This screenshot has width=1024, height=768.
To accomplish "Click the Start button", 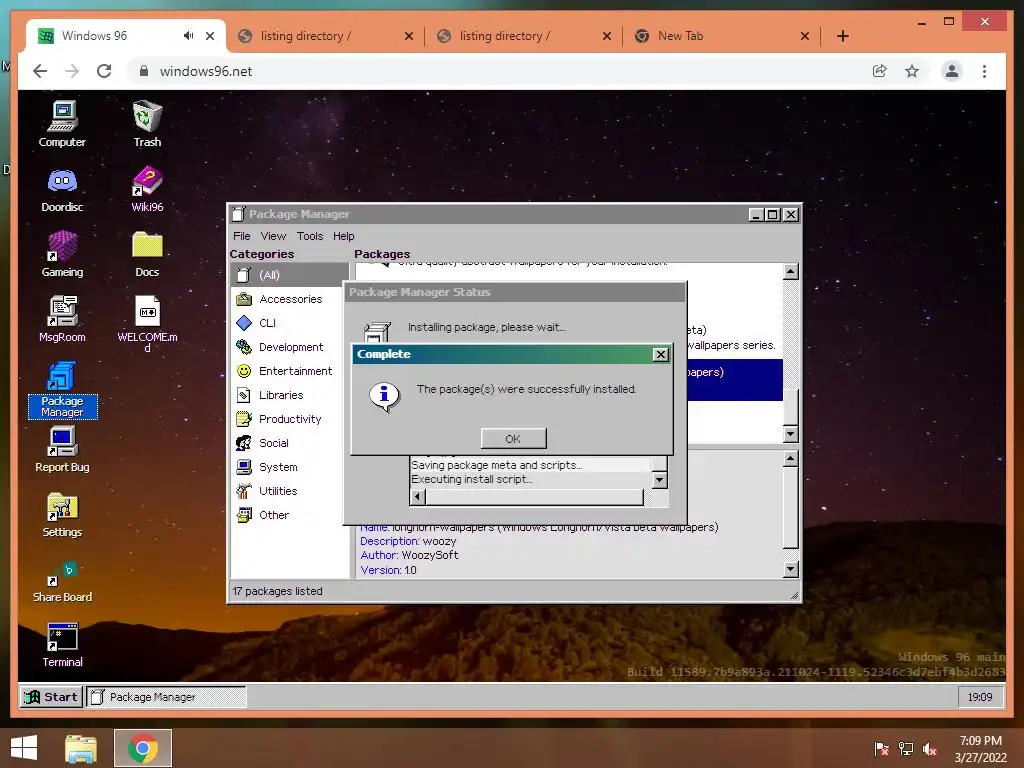I will pyautogui.click(x=52, y=697).
